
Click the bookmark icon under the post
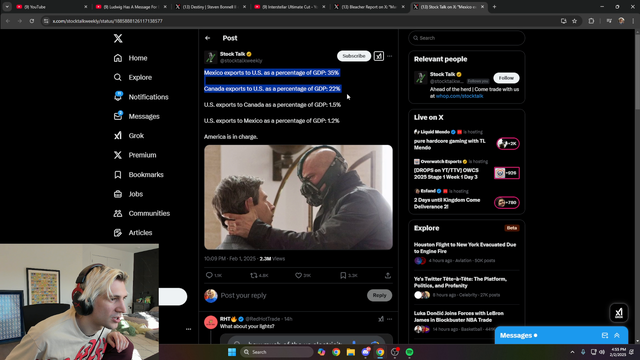tap(343, 276)
